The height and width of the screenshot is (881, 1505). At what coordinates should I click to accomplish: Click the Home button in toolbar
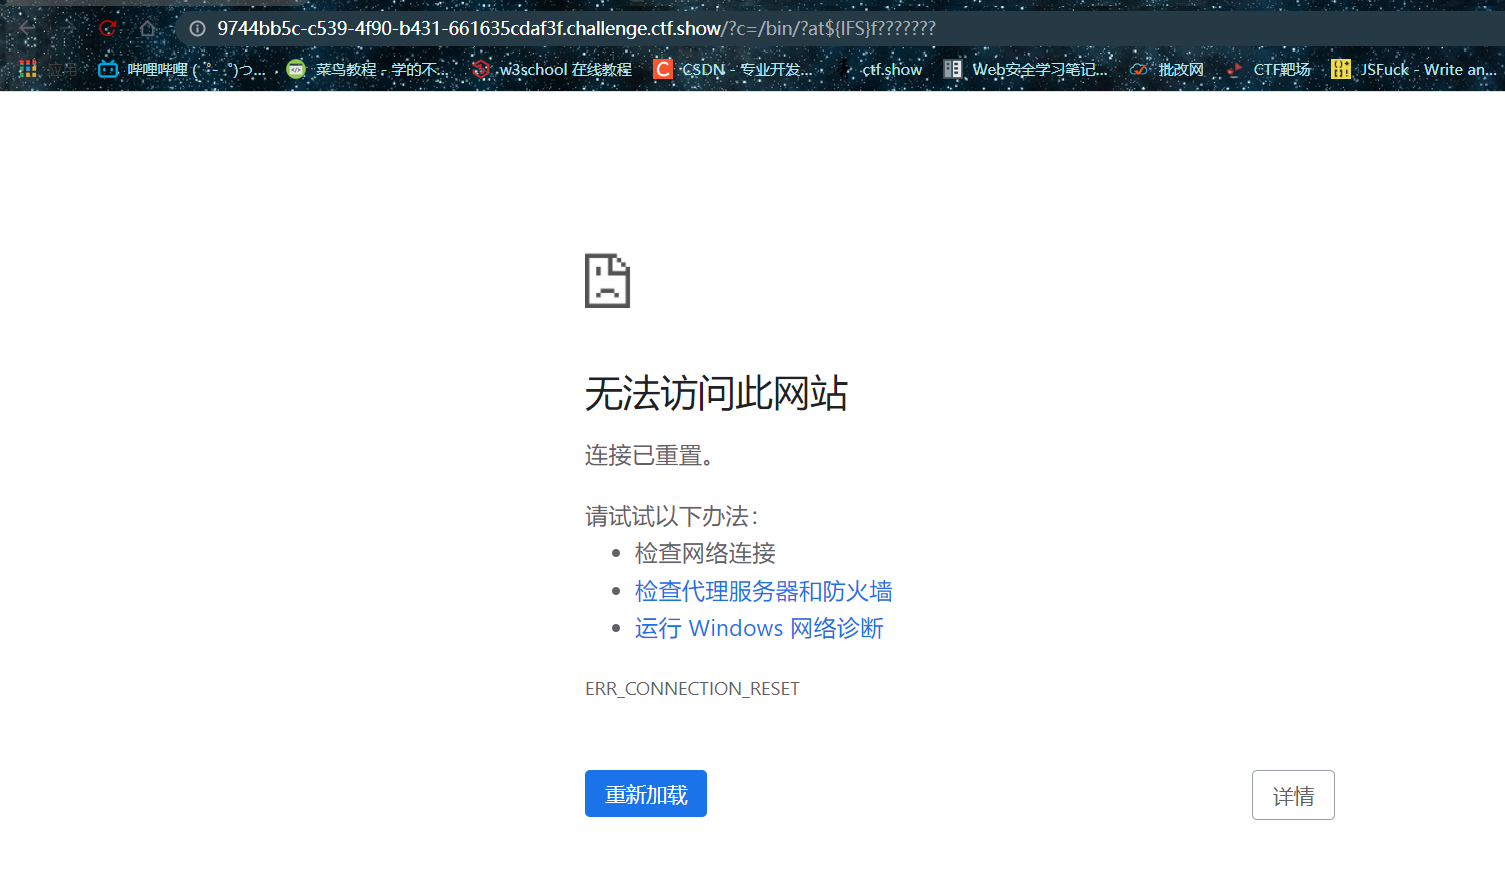click(x=148, y=28)
